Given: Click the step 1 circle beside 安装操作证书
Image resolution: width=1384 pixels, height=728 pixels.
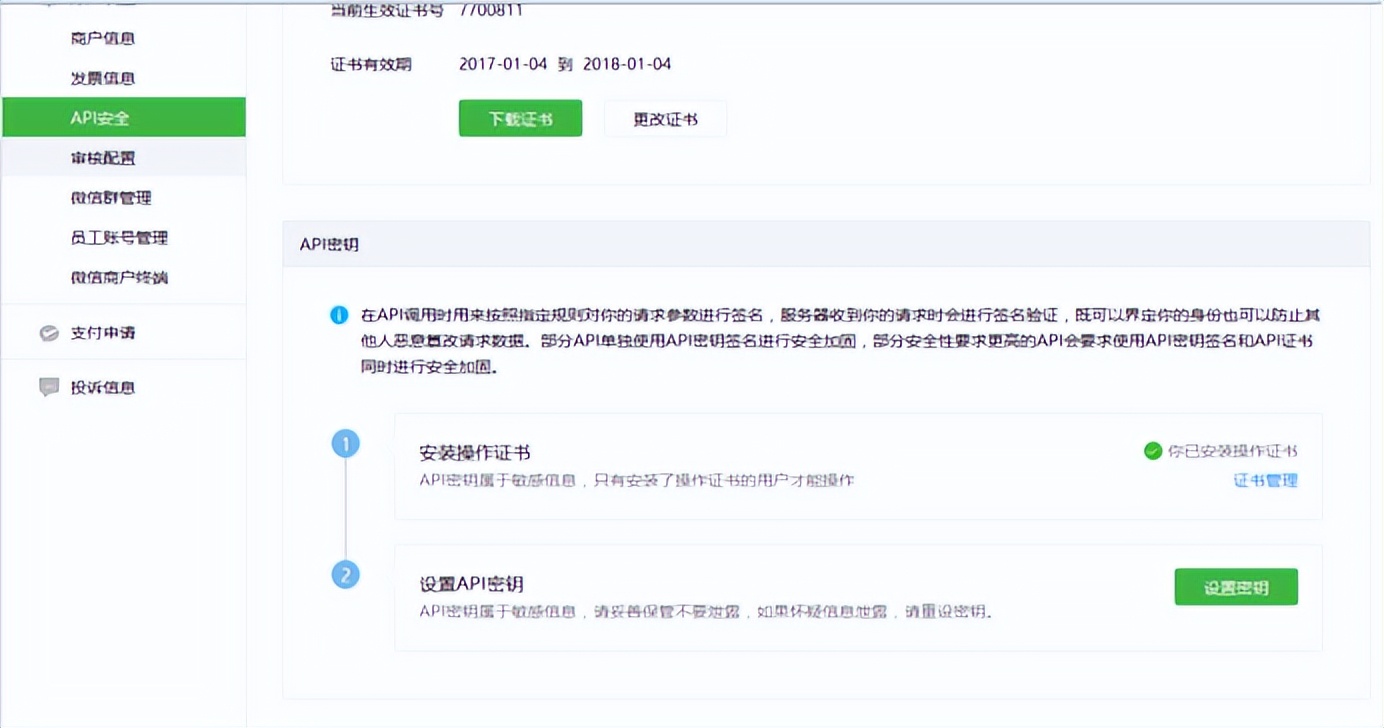Looking at the screenshot, I should (345, 442).
